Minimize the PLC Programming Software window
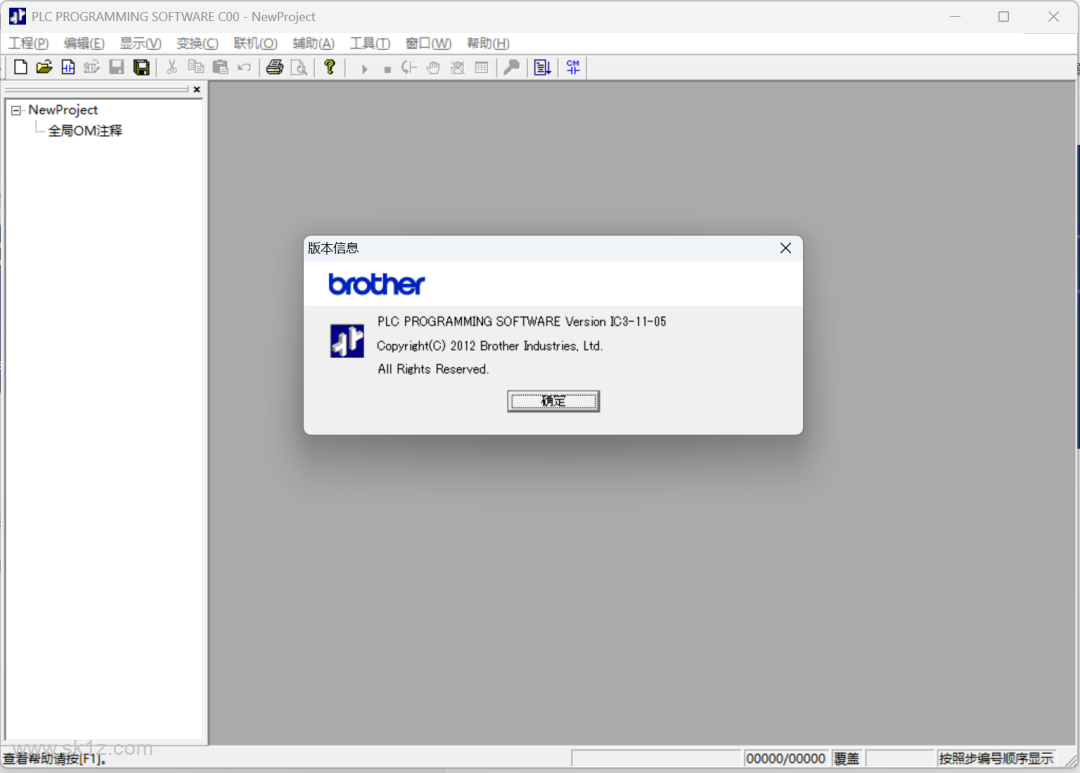This screenshot has height=773, width=1080. pyautogui.click(x=955, y=17)
